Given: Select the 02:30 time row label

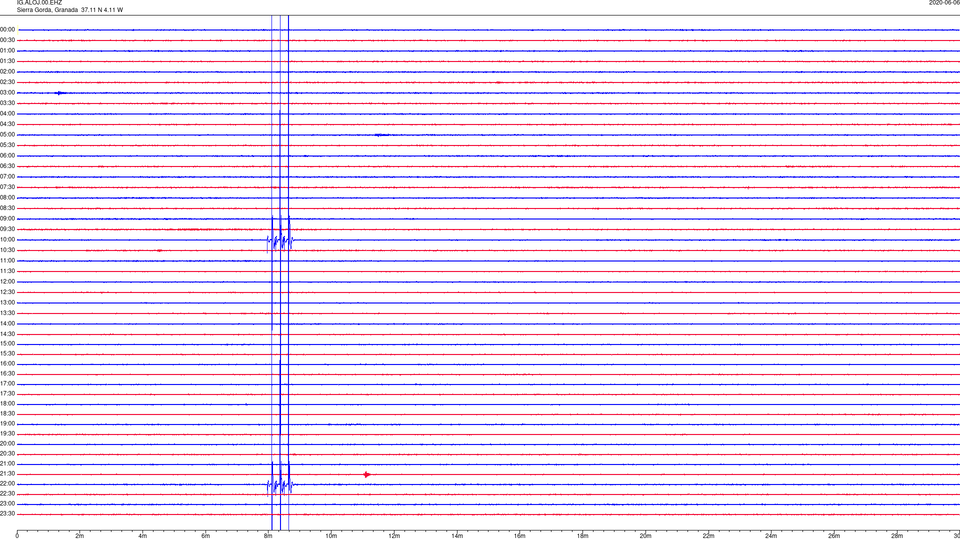Looking at the screenshot, I should point(7,82).
